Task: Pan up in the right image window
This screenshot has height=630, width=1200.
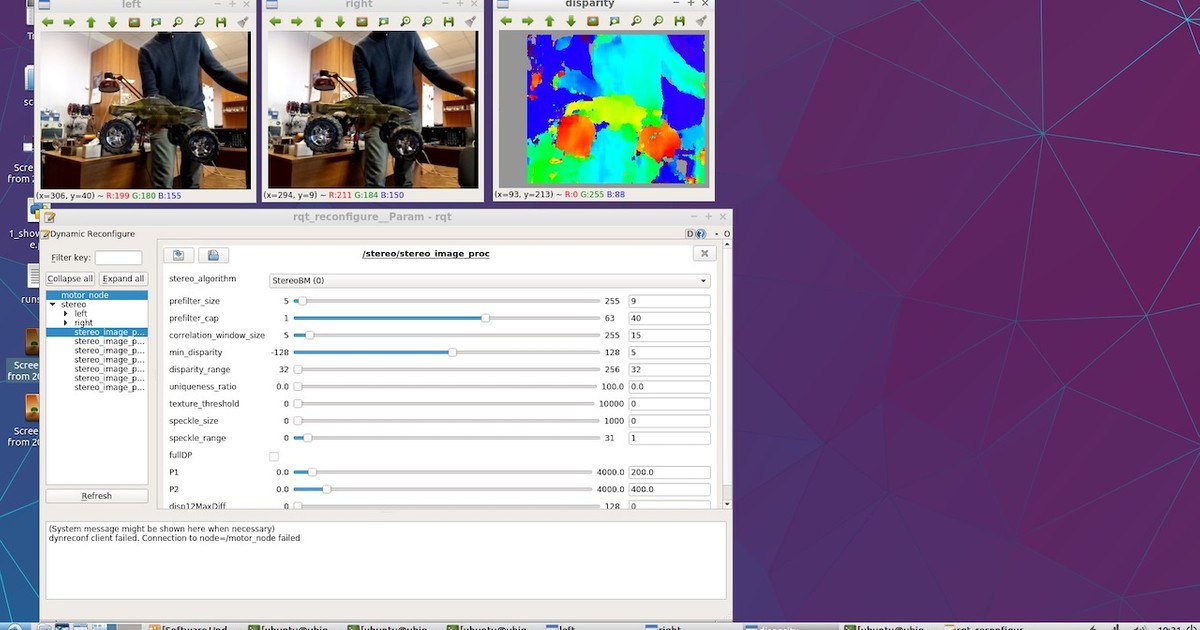Action: pos(319,21)
